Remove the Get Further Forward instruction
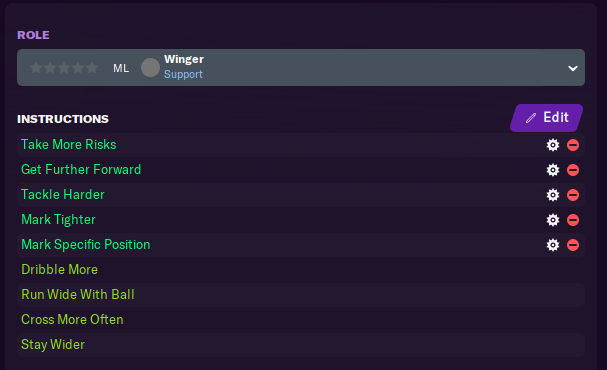 (x=573, y=170)
